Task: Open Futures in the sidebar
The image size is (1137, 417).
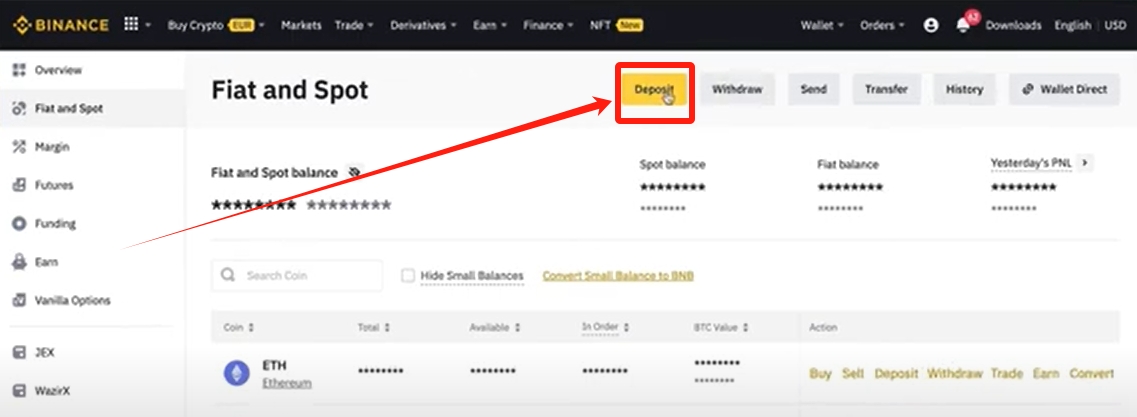Action: [54, 185]
